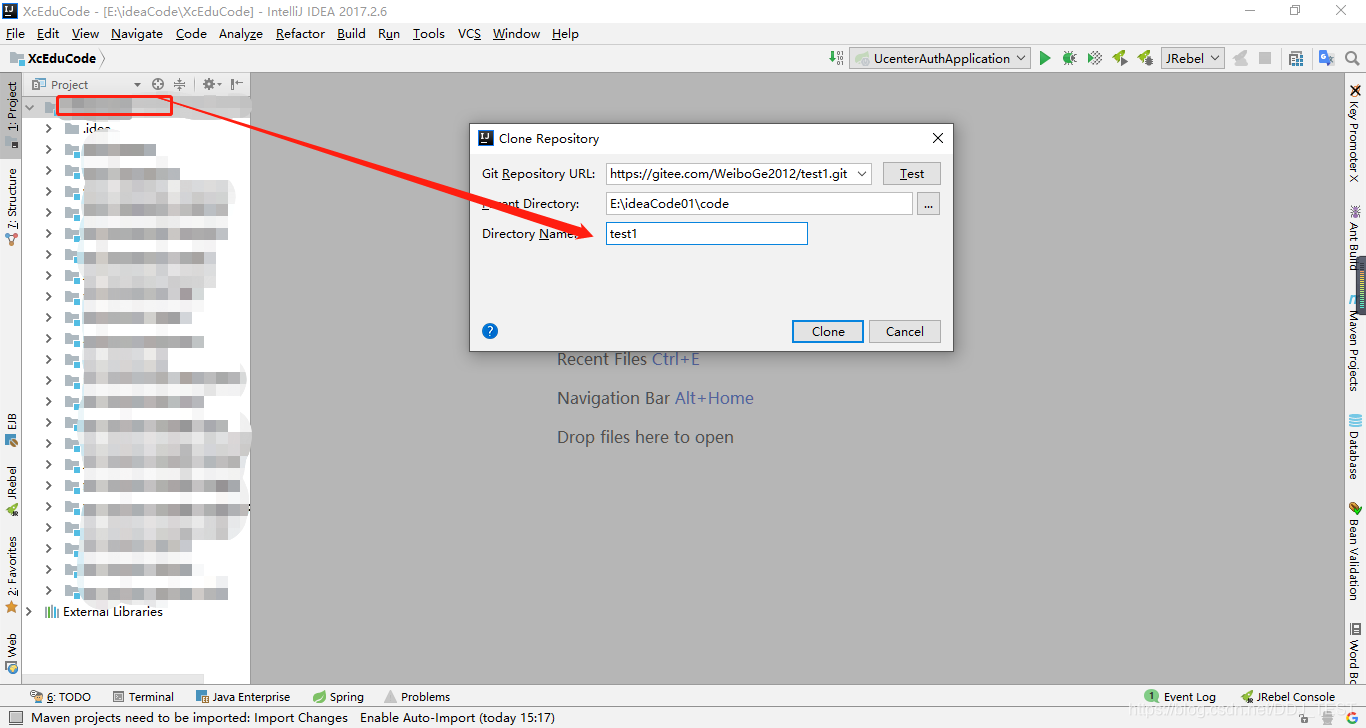
Task: Open the Run menu
Action: 389,33
